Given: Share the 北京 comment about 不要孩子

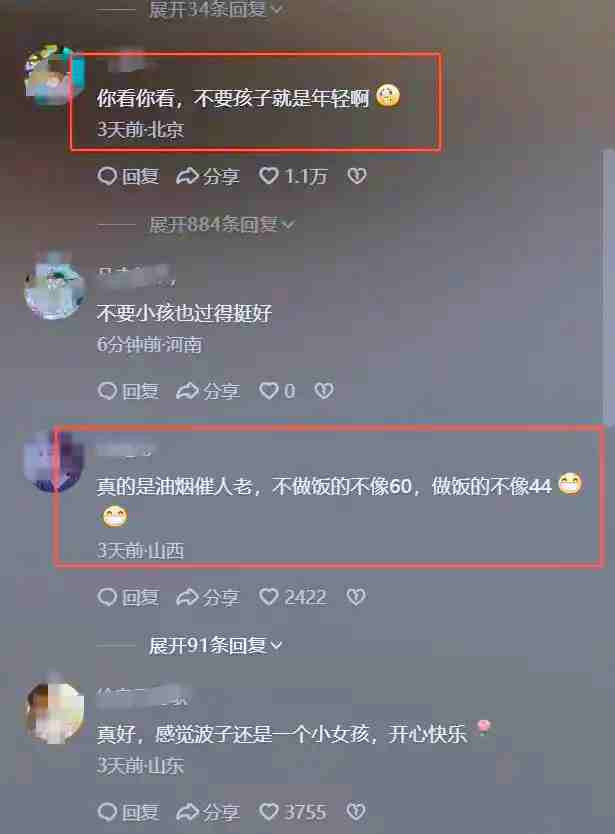Looking at the screenshot, I should [x=207, y=176].
